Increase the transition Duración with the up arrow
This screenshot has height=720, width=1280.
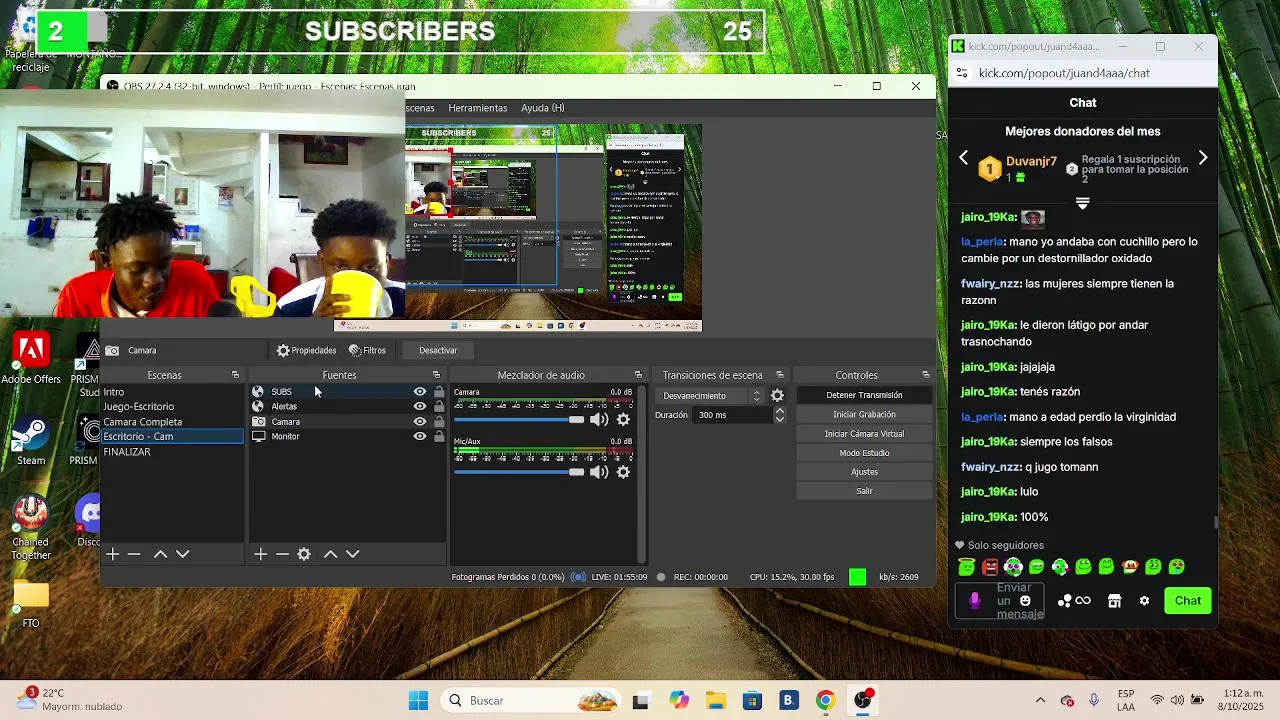[780, 410]
